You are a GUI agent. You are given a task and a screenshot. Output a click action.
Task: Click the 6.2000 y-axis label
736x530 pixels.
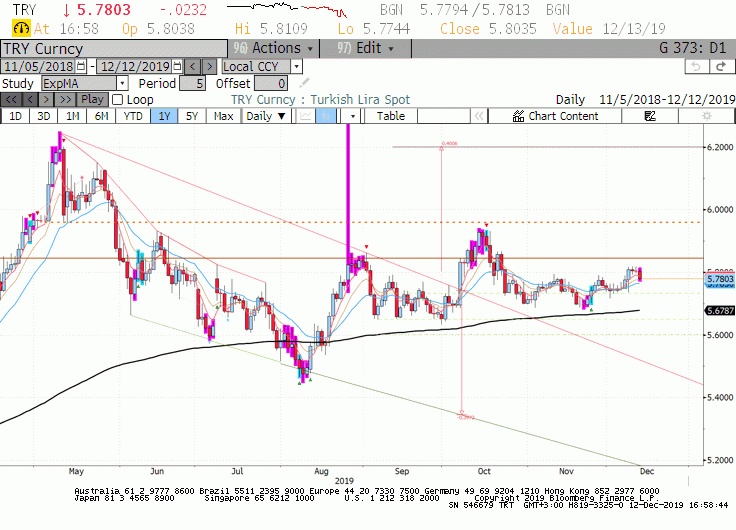(x=720, y=147)
